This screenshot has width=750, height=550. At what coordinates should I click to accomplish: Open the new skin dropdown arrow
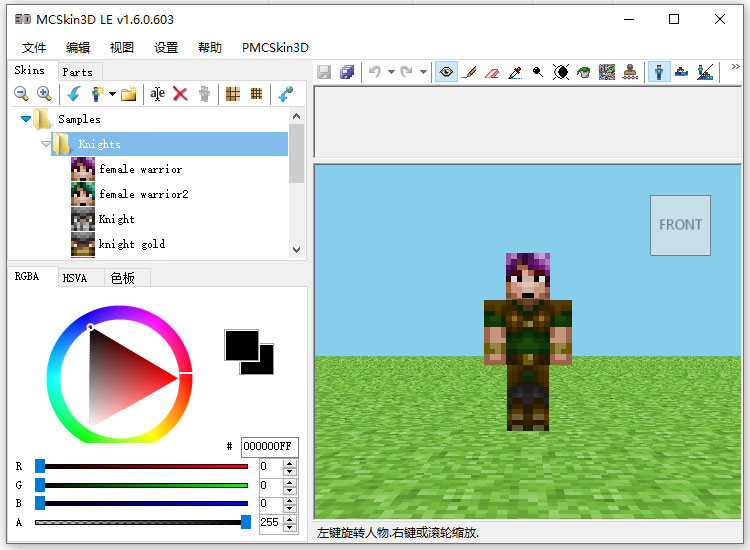[112, 94]
